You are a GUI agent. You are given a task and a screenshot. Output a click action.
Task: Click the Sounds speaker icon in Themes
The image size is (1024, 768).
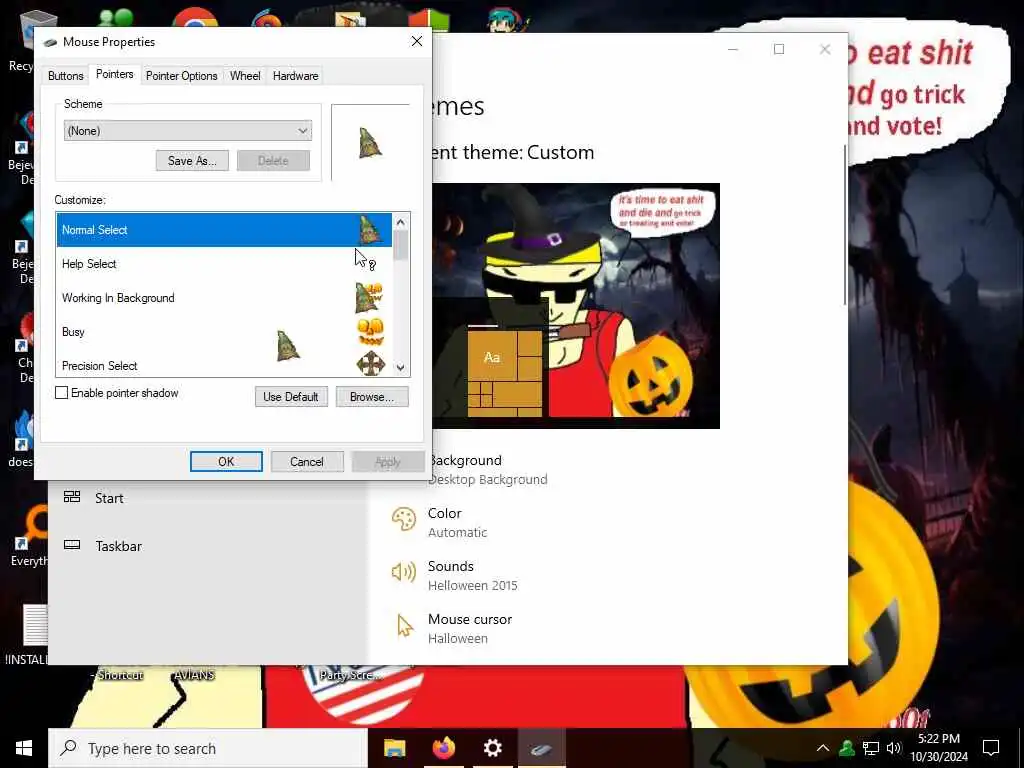coord(404,572)
